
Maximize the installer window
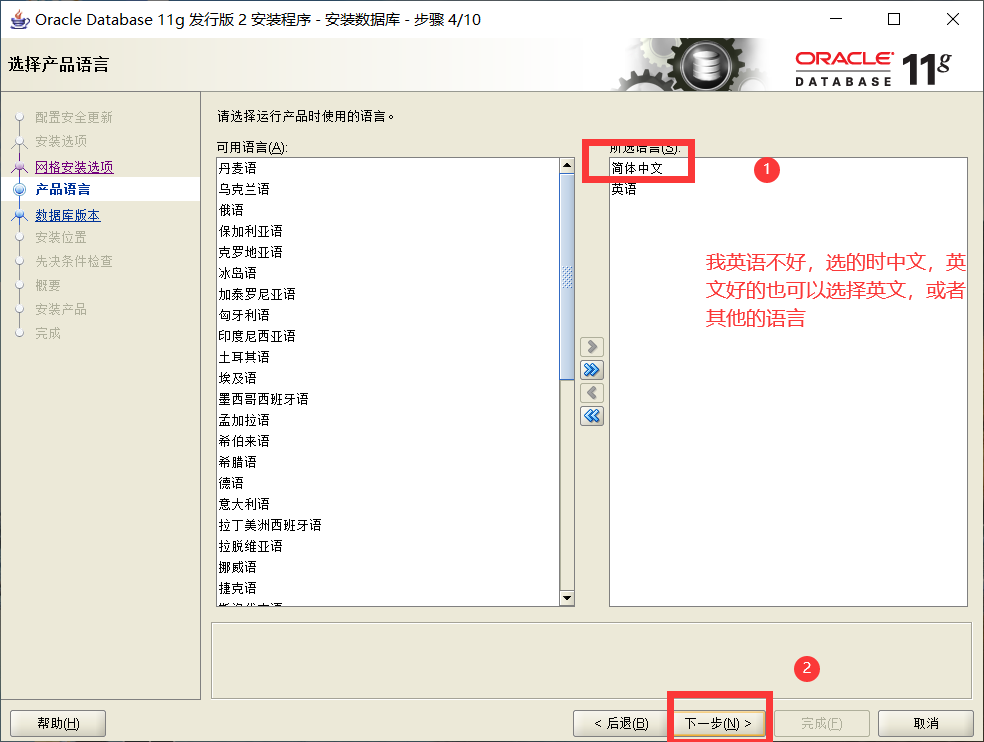click(894, 19)
